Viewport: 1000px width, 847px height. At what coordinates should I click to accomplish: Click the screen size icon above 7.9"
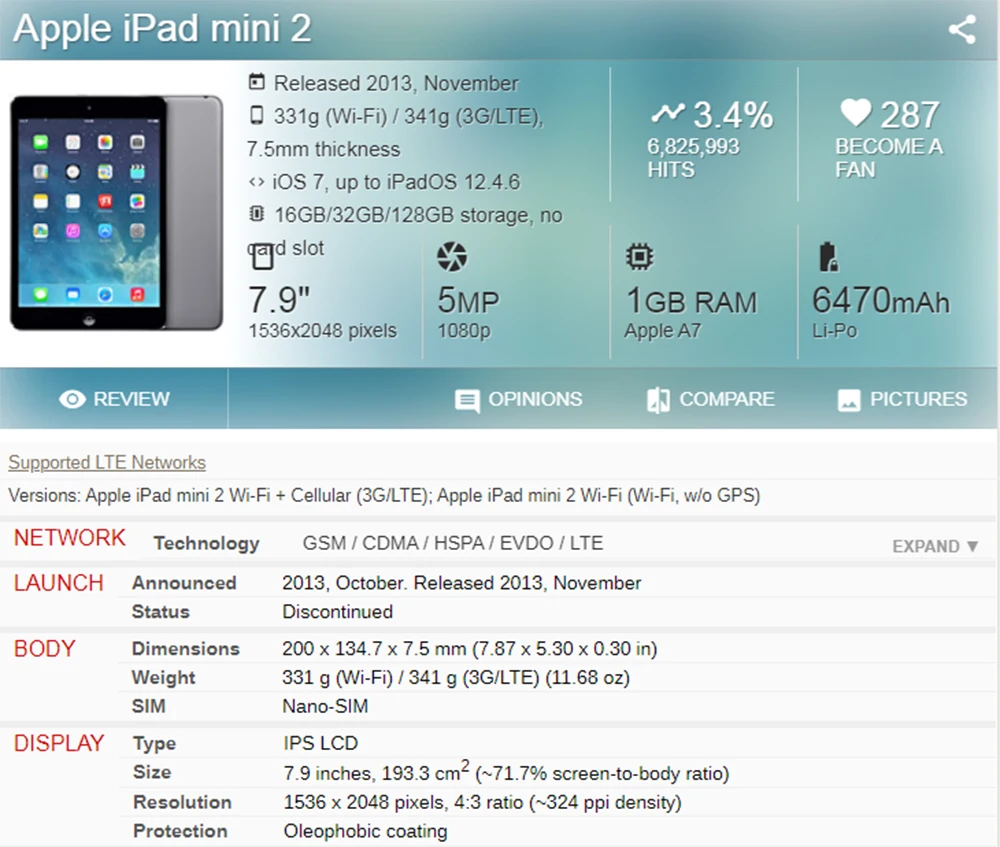pos(262,257)
